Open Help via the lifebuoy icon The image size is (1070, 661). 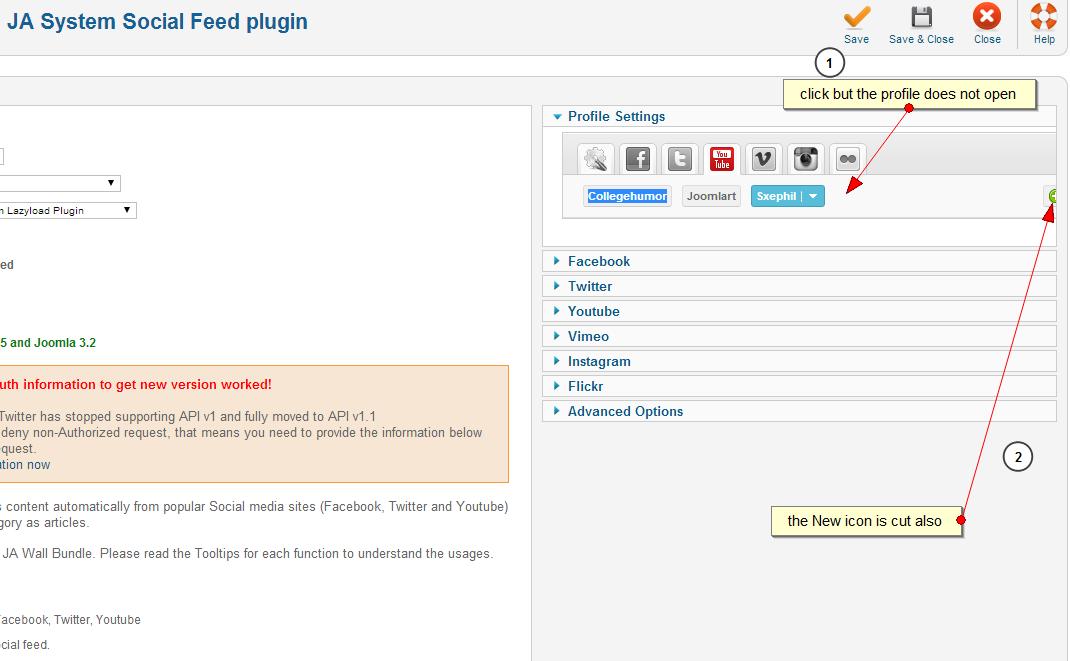1044,18
